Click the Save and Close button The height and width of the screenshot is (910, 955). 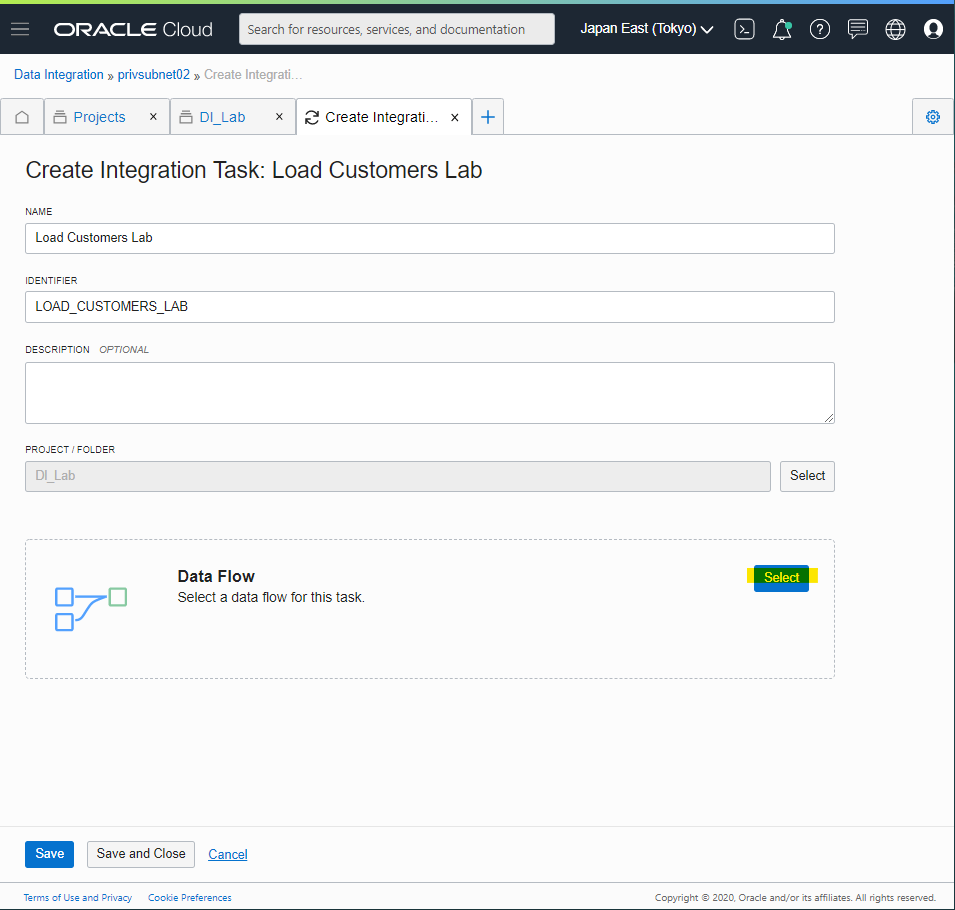click(141, 854)
